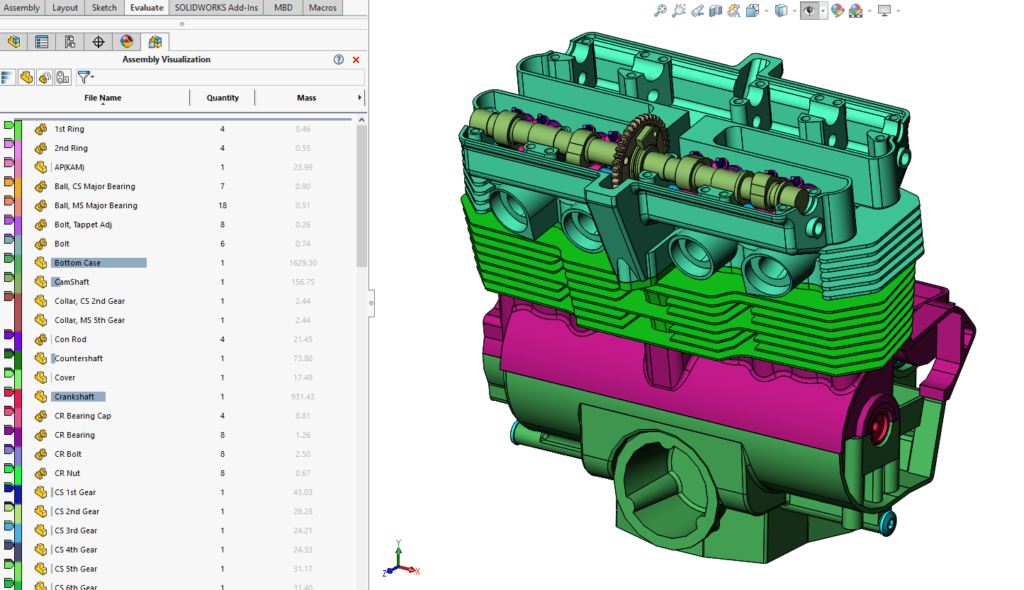Image resolution: width=1024 pixels, height=590 pixels.
Task: Click the part icon beside CR Bearing Cap
Action: click(x=40, y=416)
